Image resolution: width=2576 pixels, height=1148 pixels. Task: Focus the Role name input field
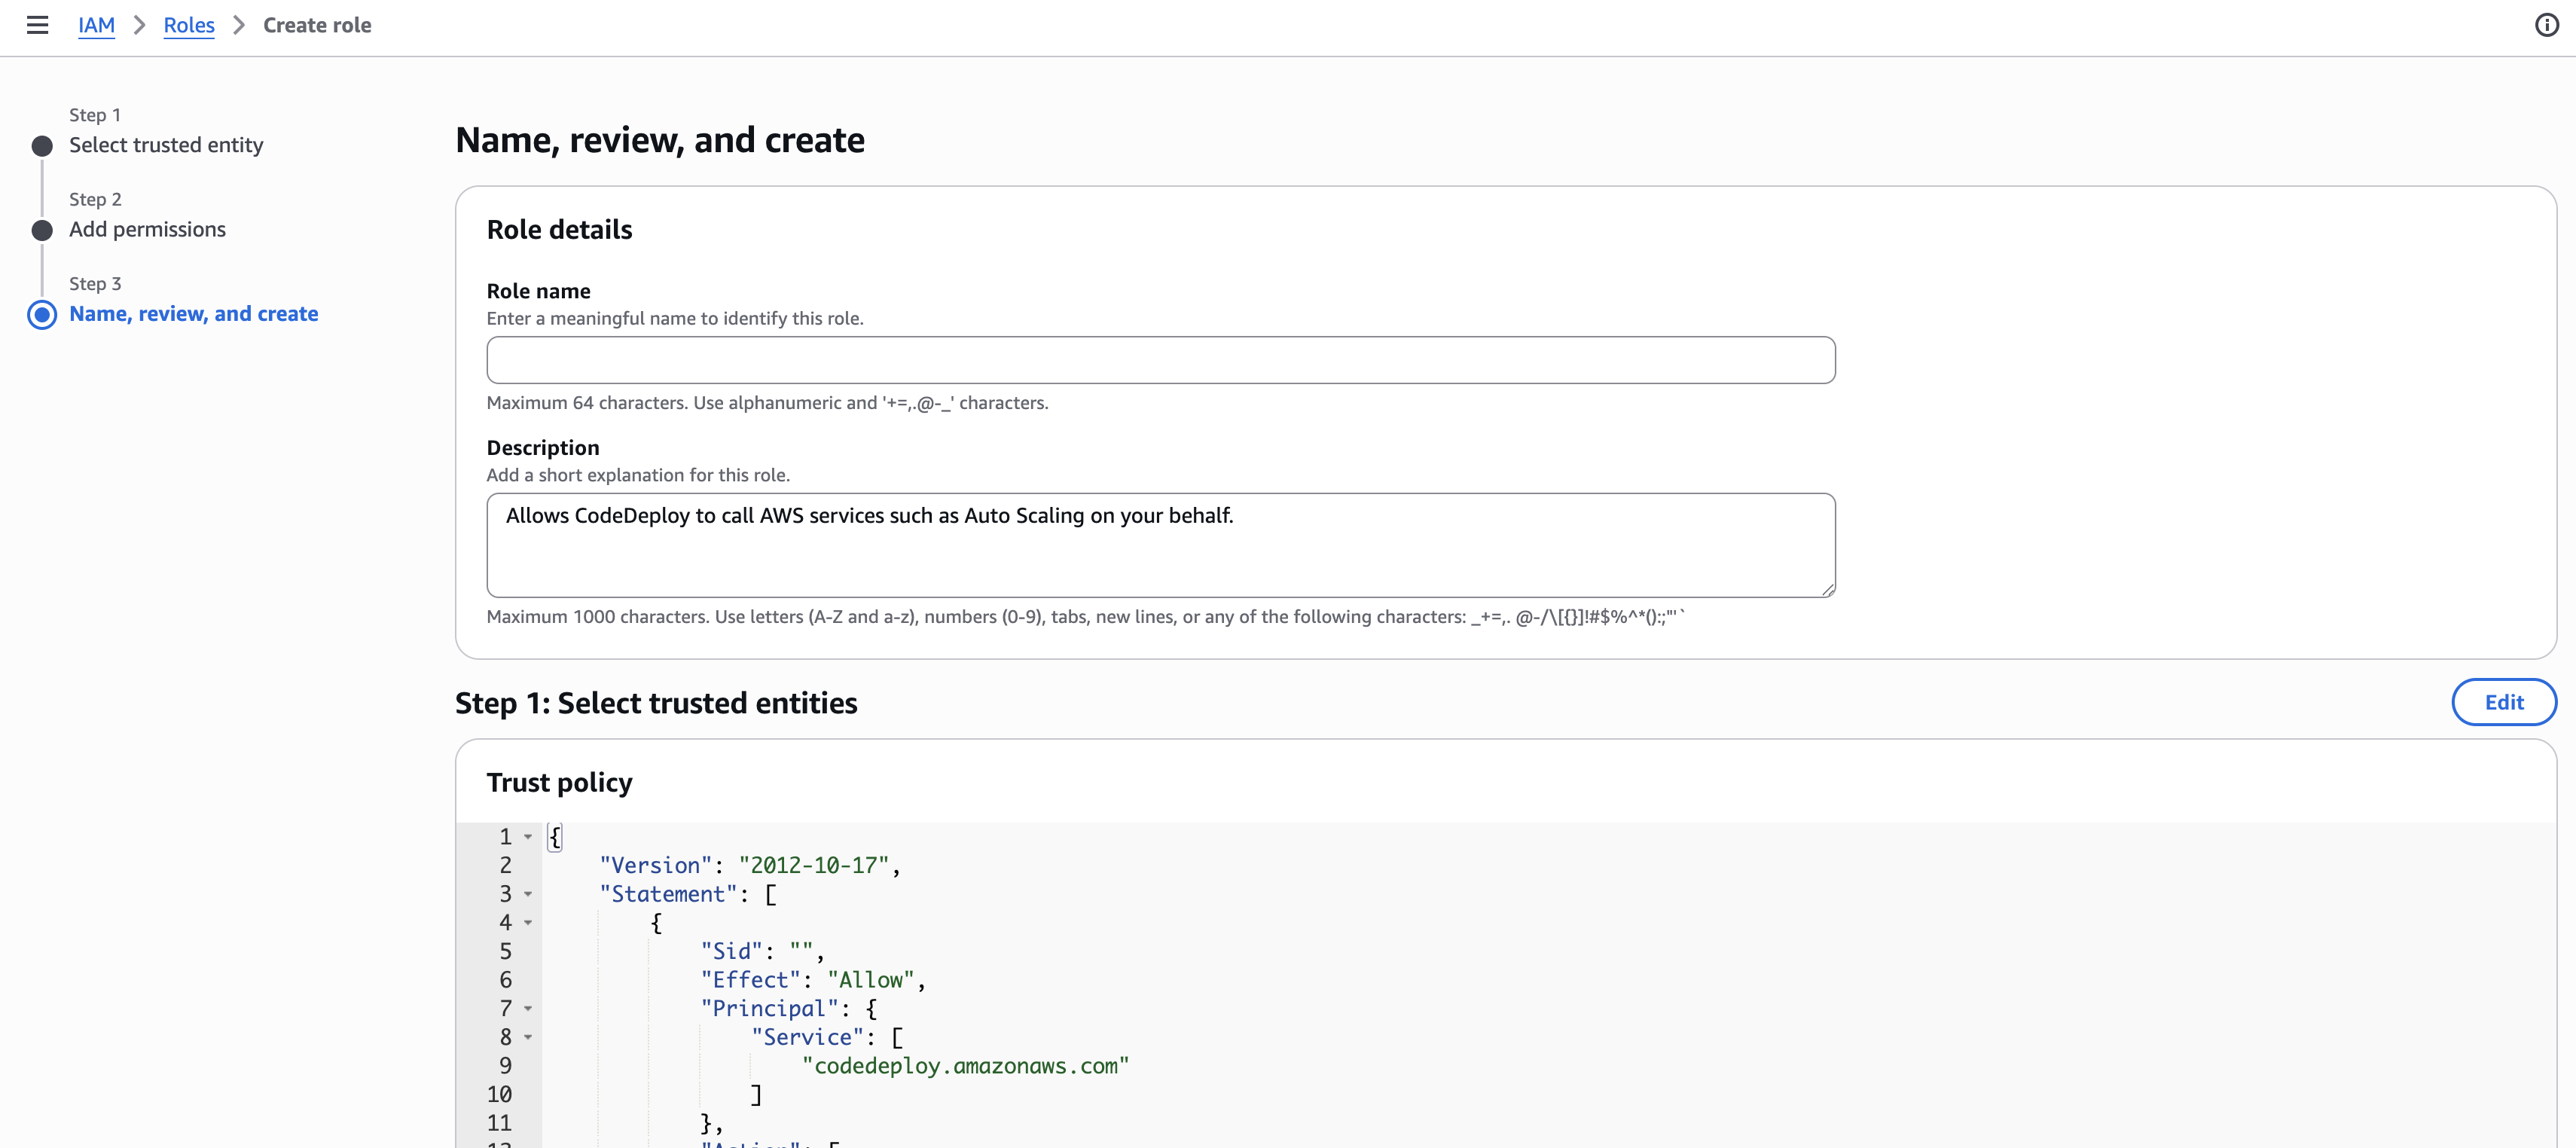click(x=1160, y=360)
